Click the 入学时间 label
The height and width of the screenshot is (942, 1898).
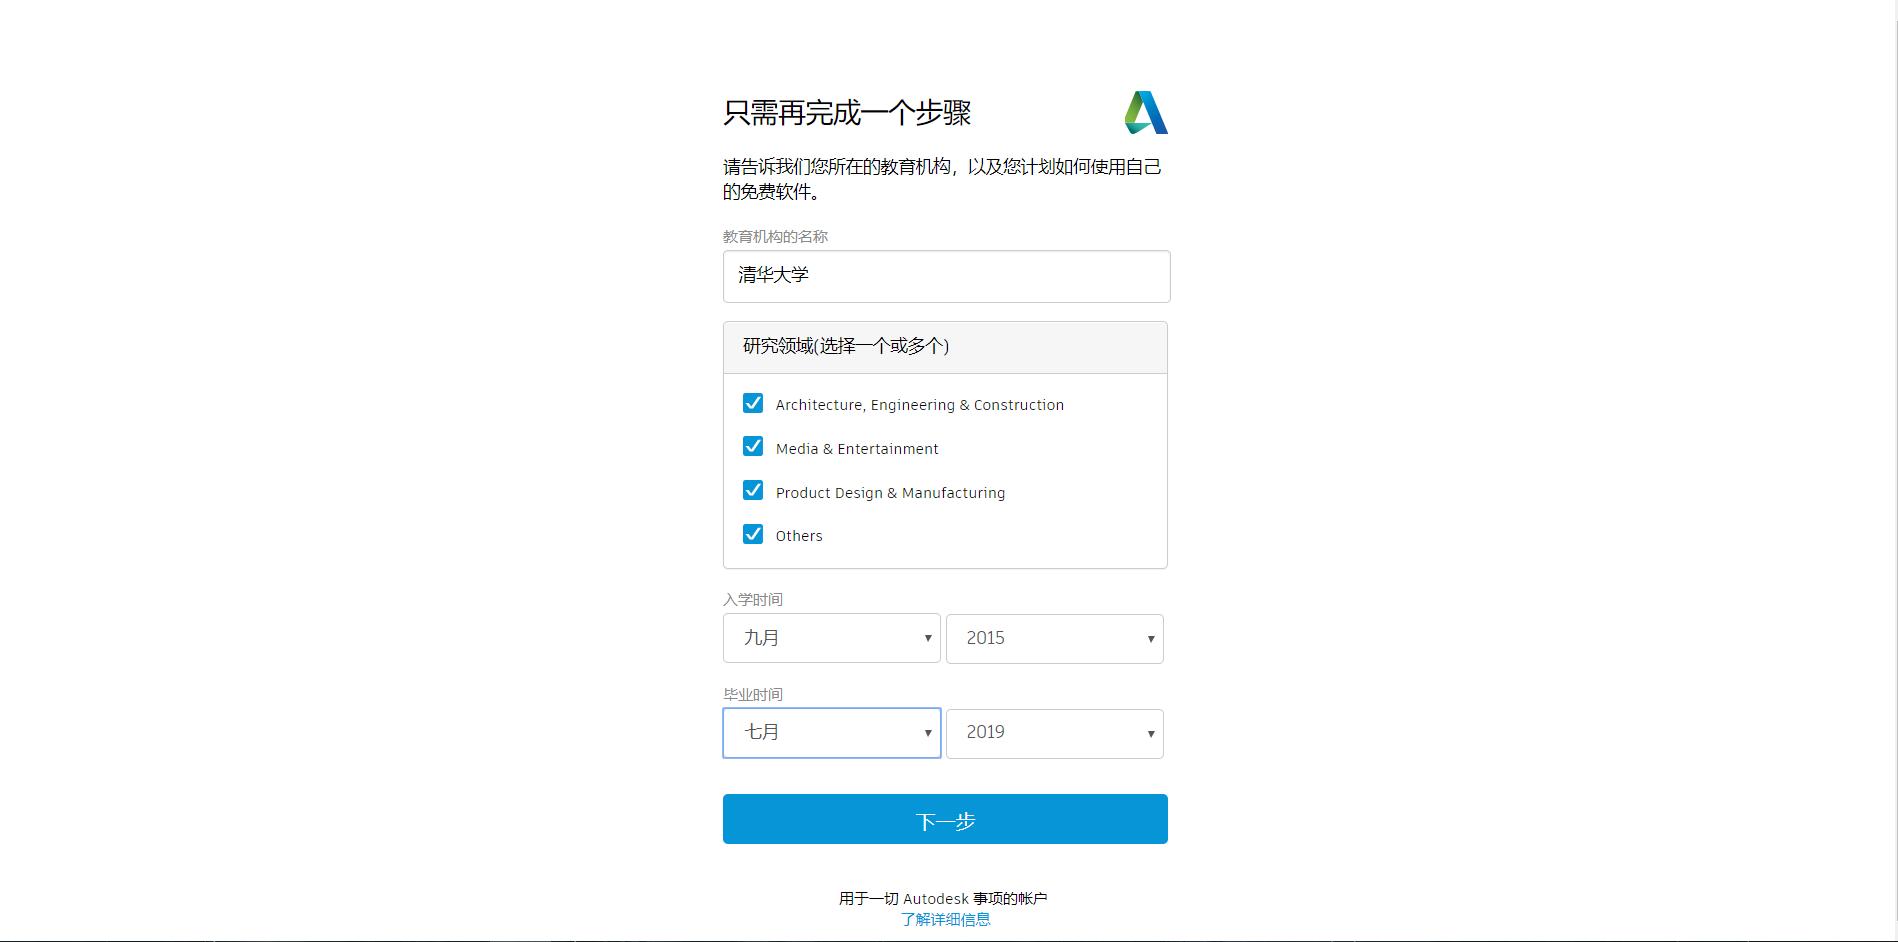point(752,599)
